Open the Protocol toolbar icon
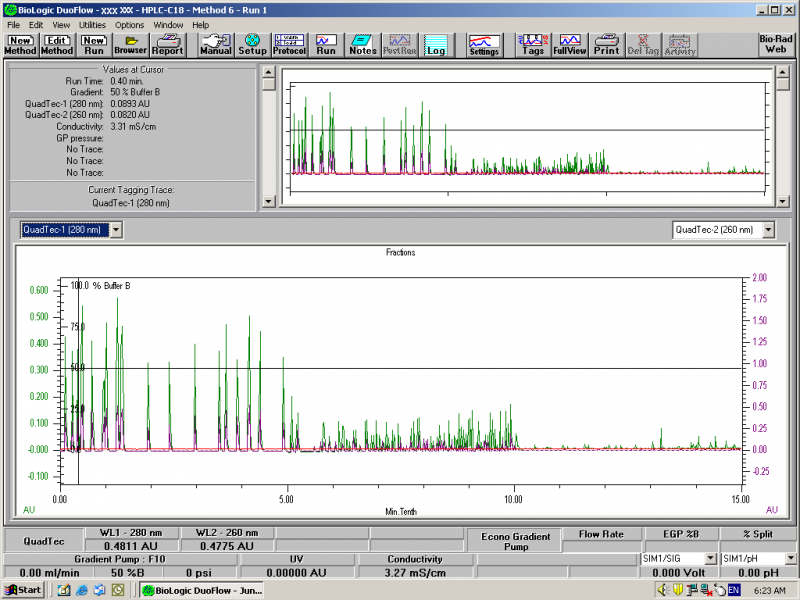The height and width of the screenshot is (600, 800). pos(289,44)
